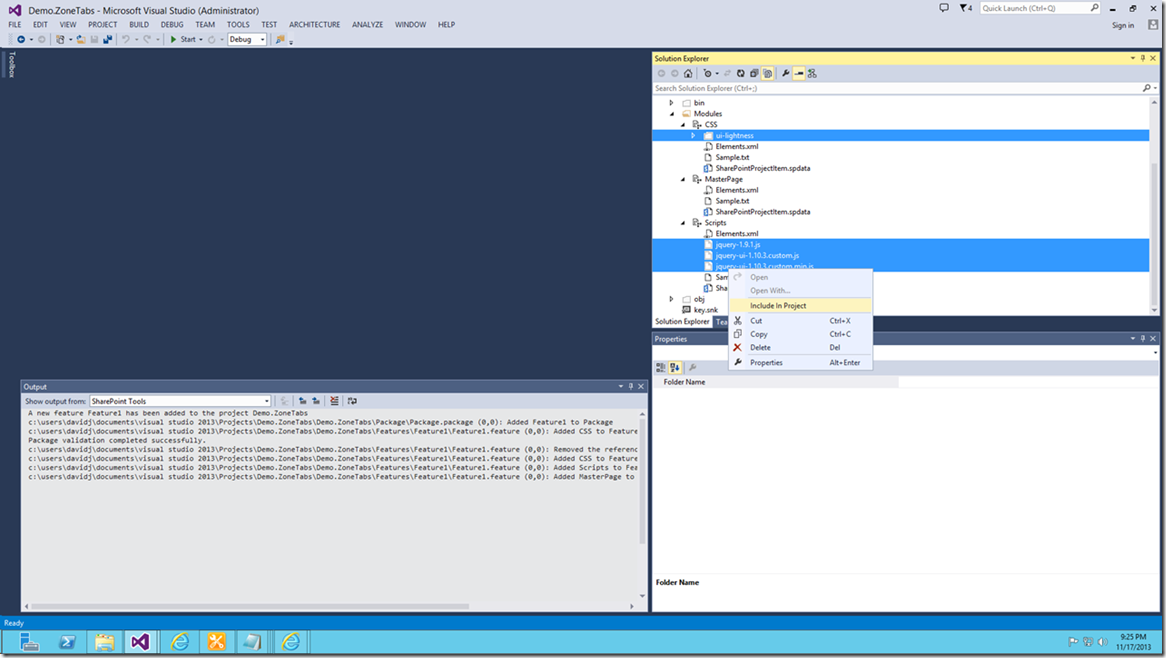
Task: Open the Toolbox side tab
Action: (12, 65)
